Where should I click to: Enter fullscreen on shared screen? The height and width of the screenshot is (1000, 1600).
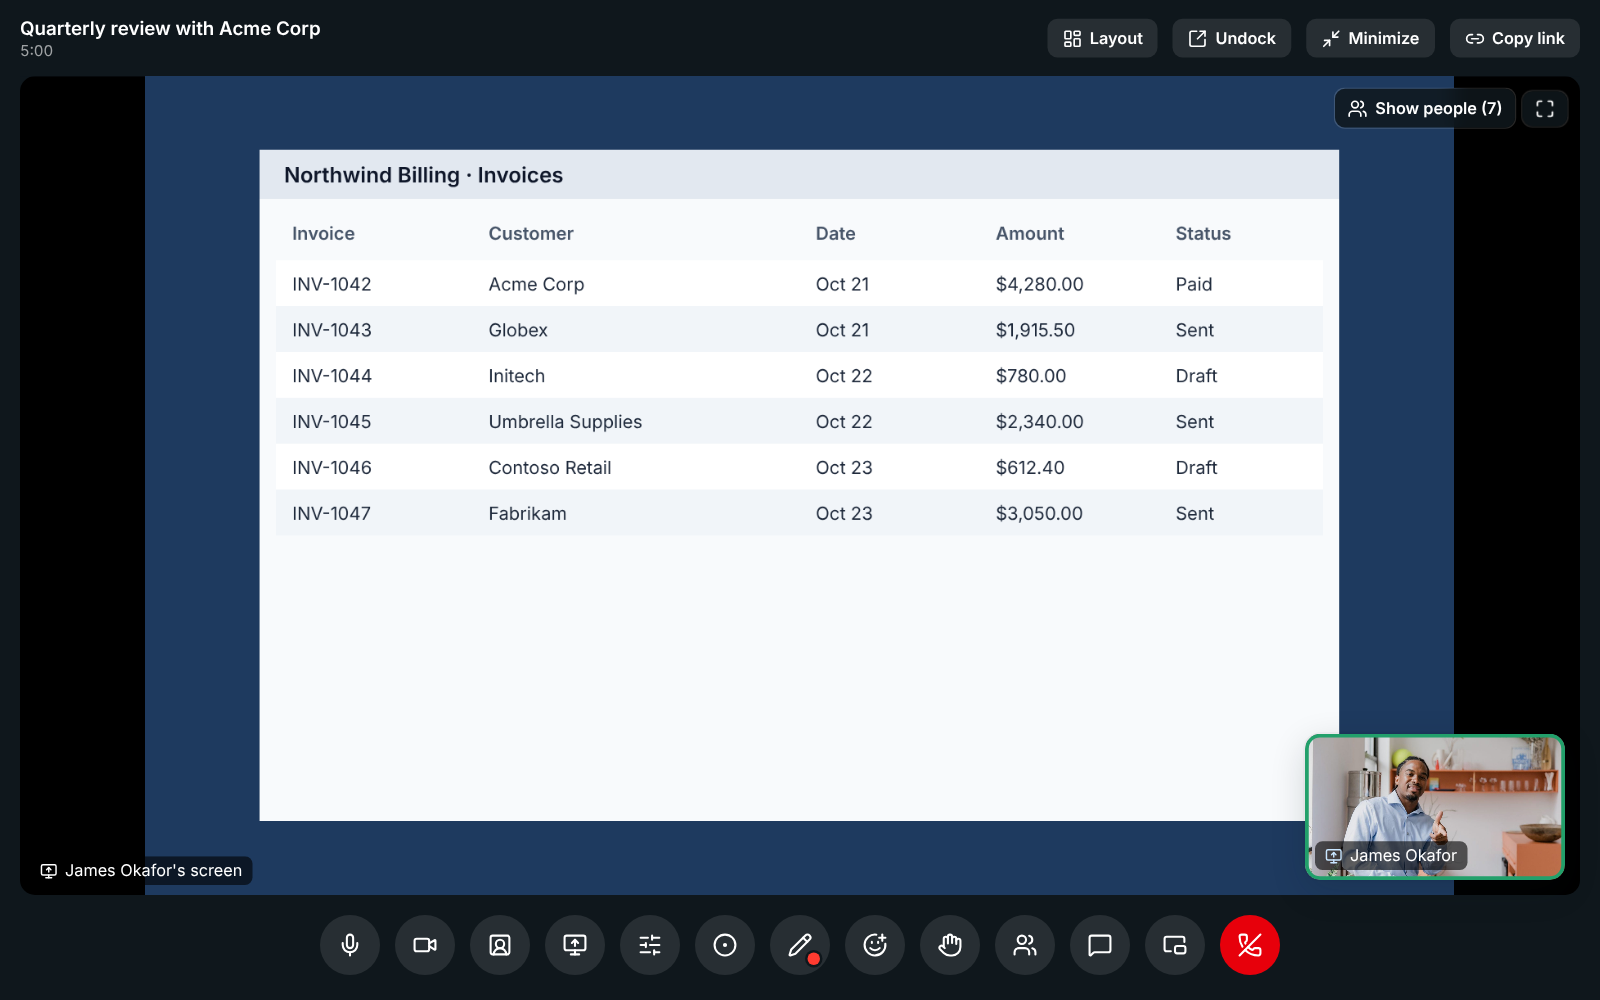[x=1545, y=108]
